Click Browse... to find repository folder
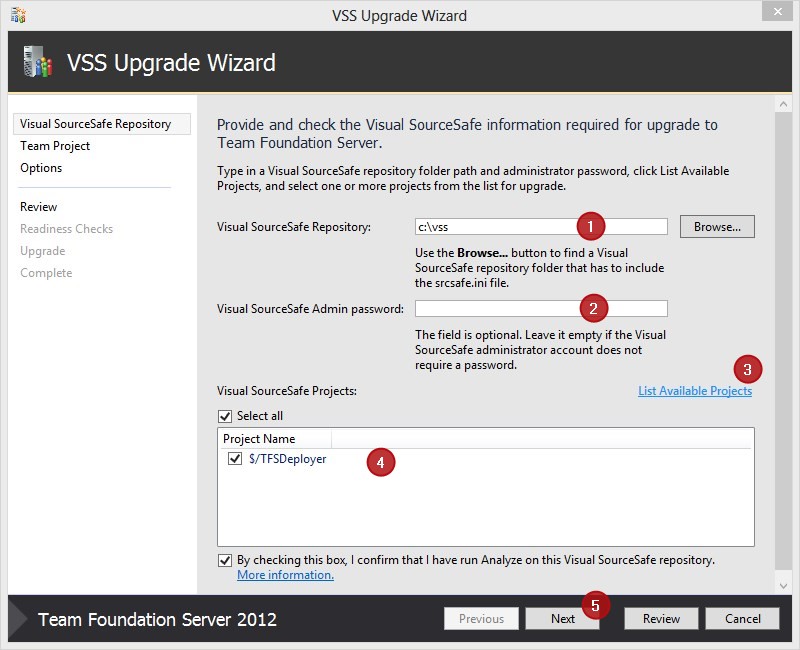This screenshot has height=650, width=800. (717, 227)
